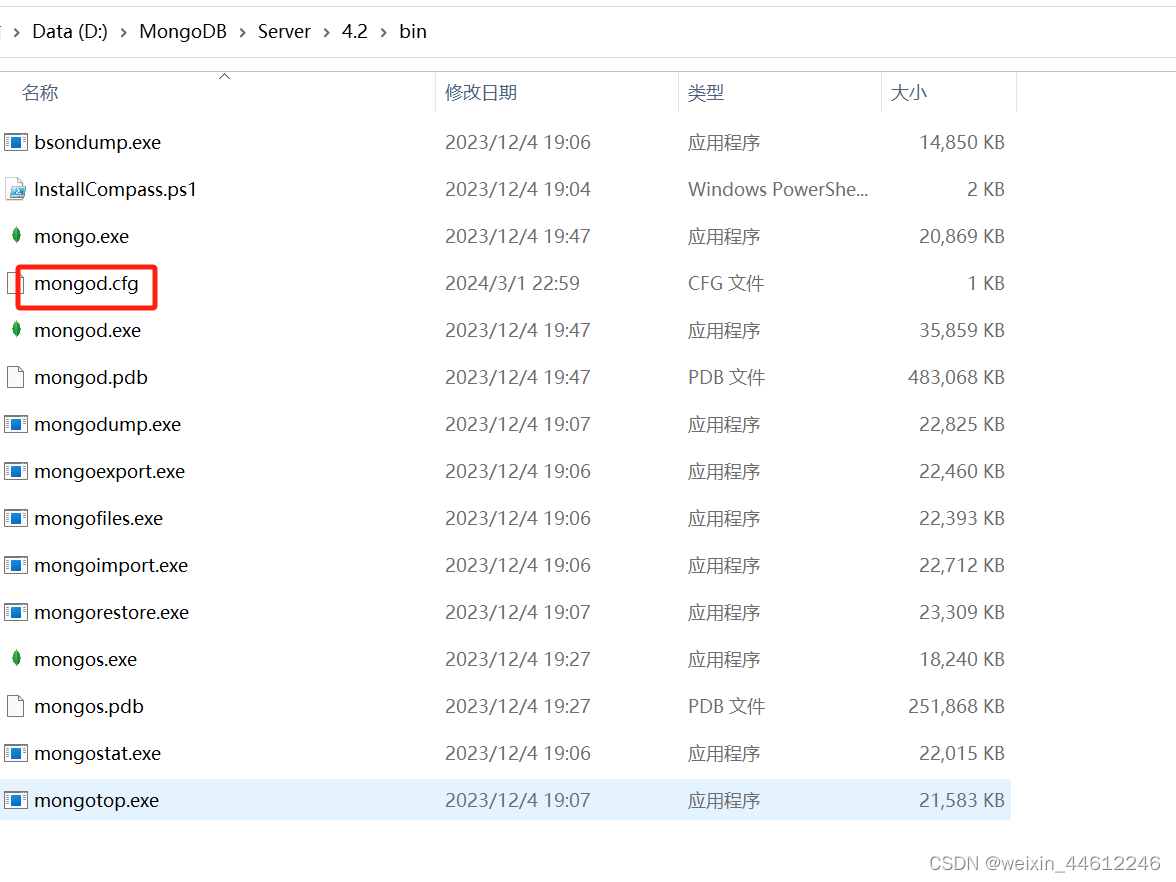Expand the chevron after Data (D:)

click(x=124, y=32)
